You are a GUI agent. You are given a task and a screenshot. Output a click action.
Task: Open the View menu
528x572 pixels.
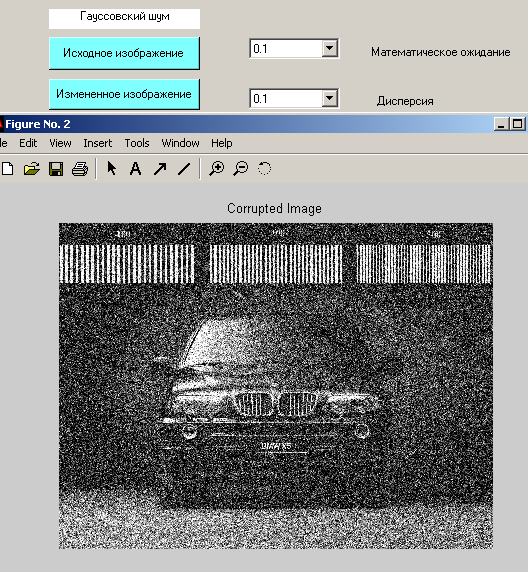tap(60, 143)
